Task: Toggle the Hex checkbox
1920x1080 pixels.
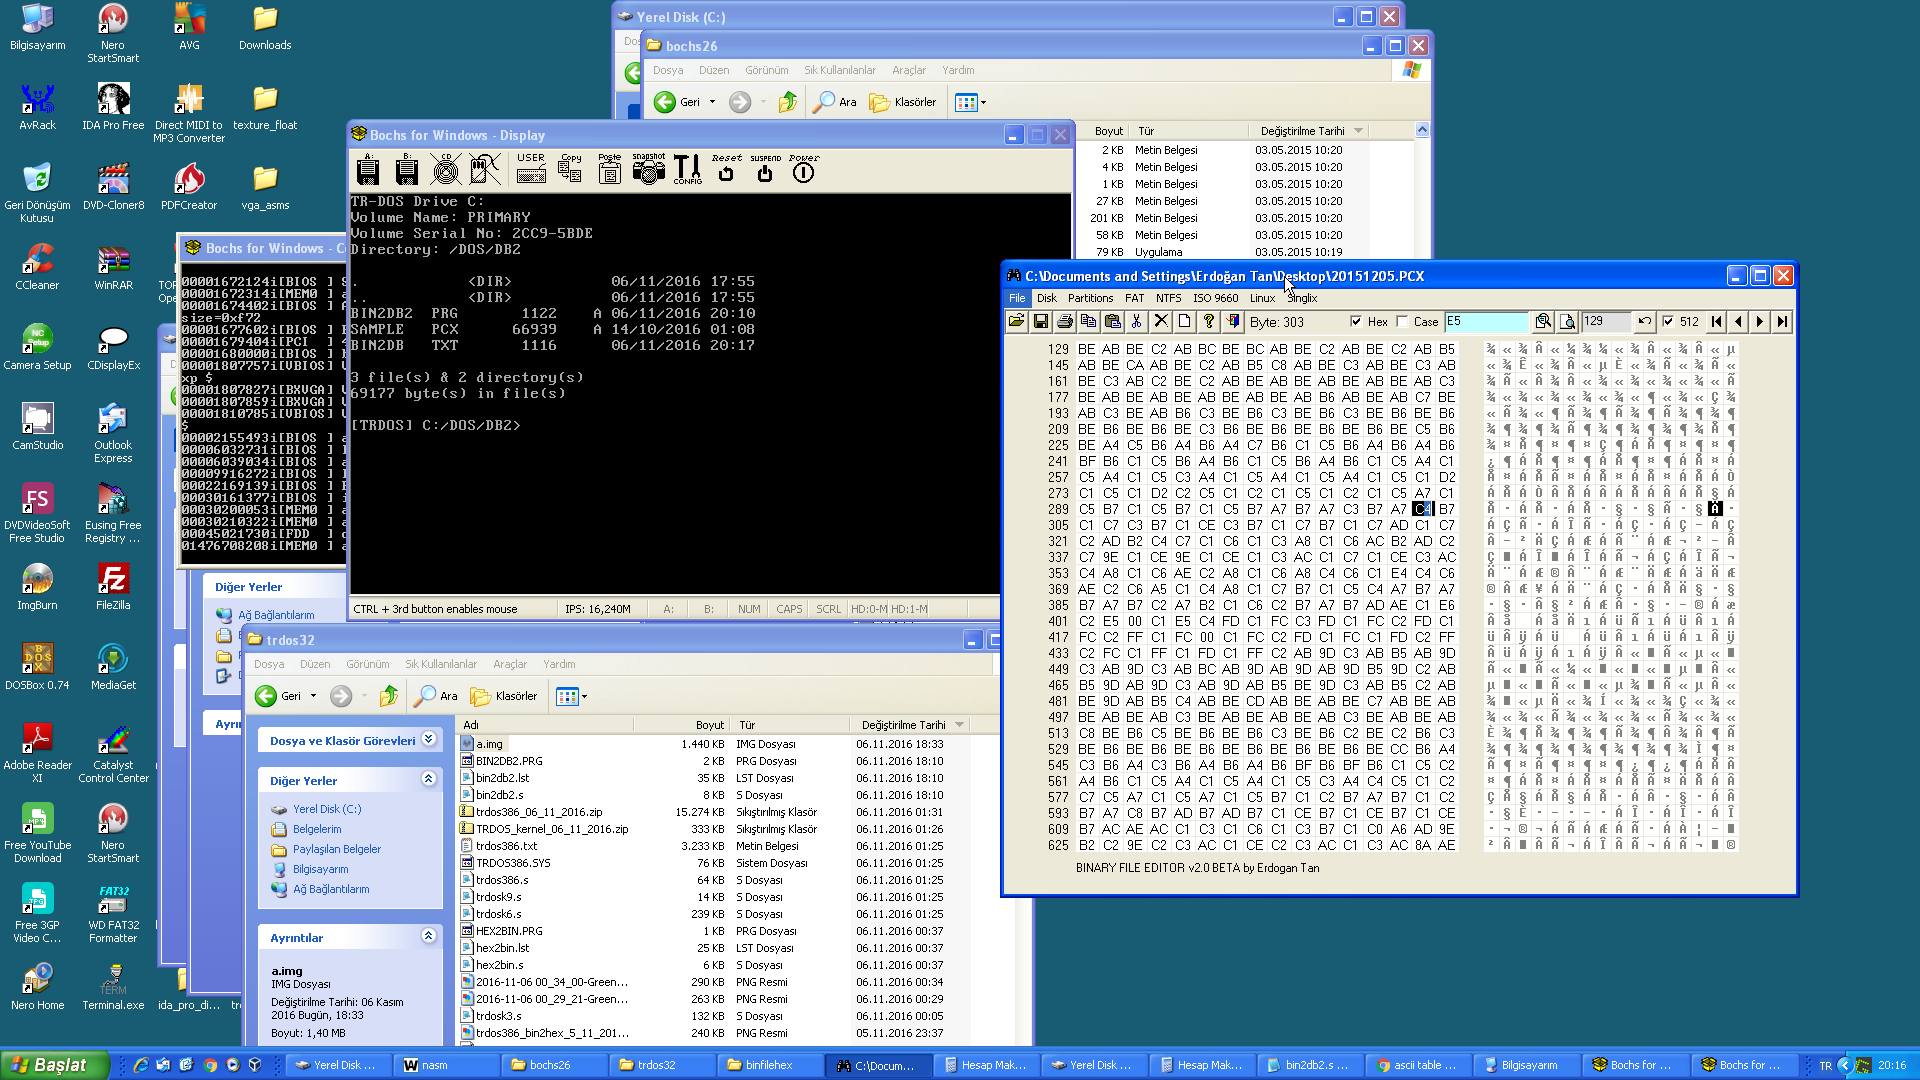Action: coord(1356,321)
